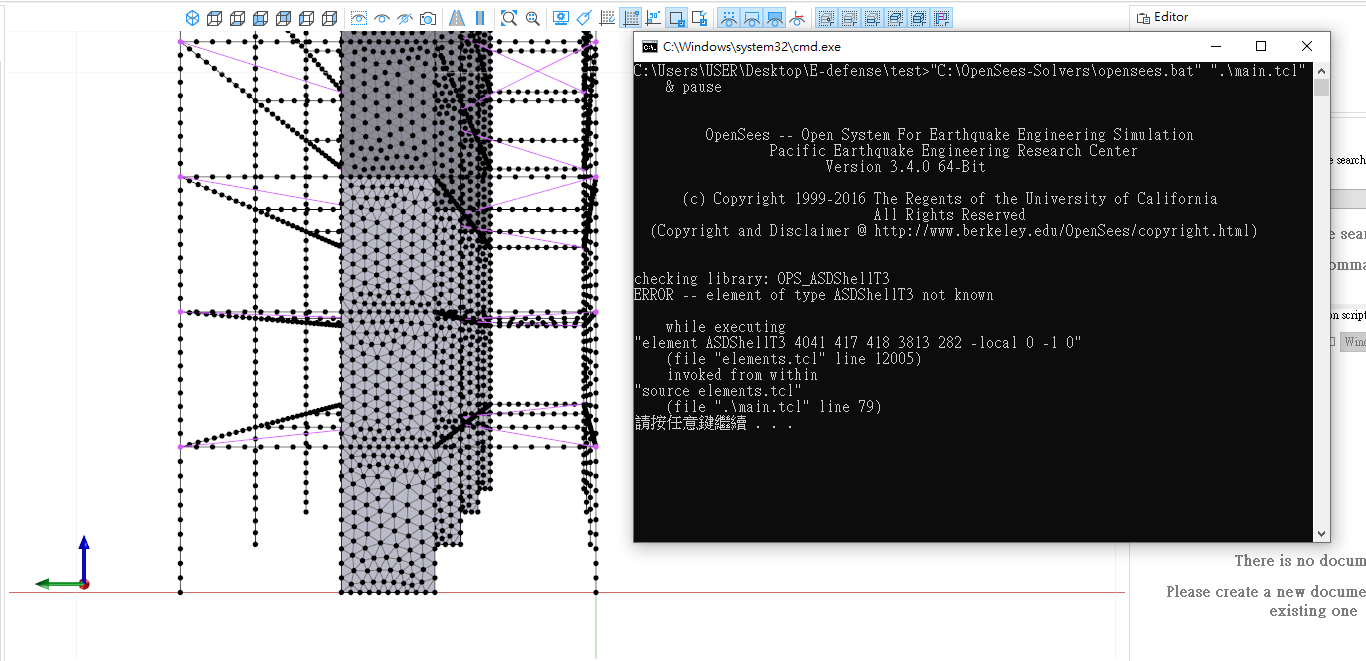The image size is (1366, 661).
Task: Click the rectangle selection with pencil icon
Action: pyautogui.click(x=701, y=18)
